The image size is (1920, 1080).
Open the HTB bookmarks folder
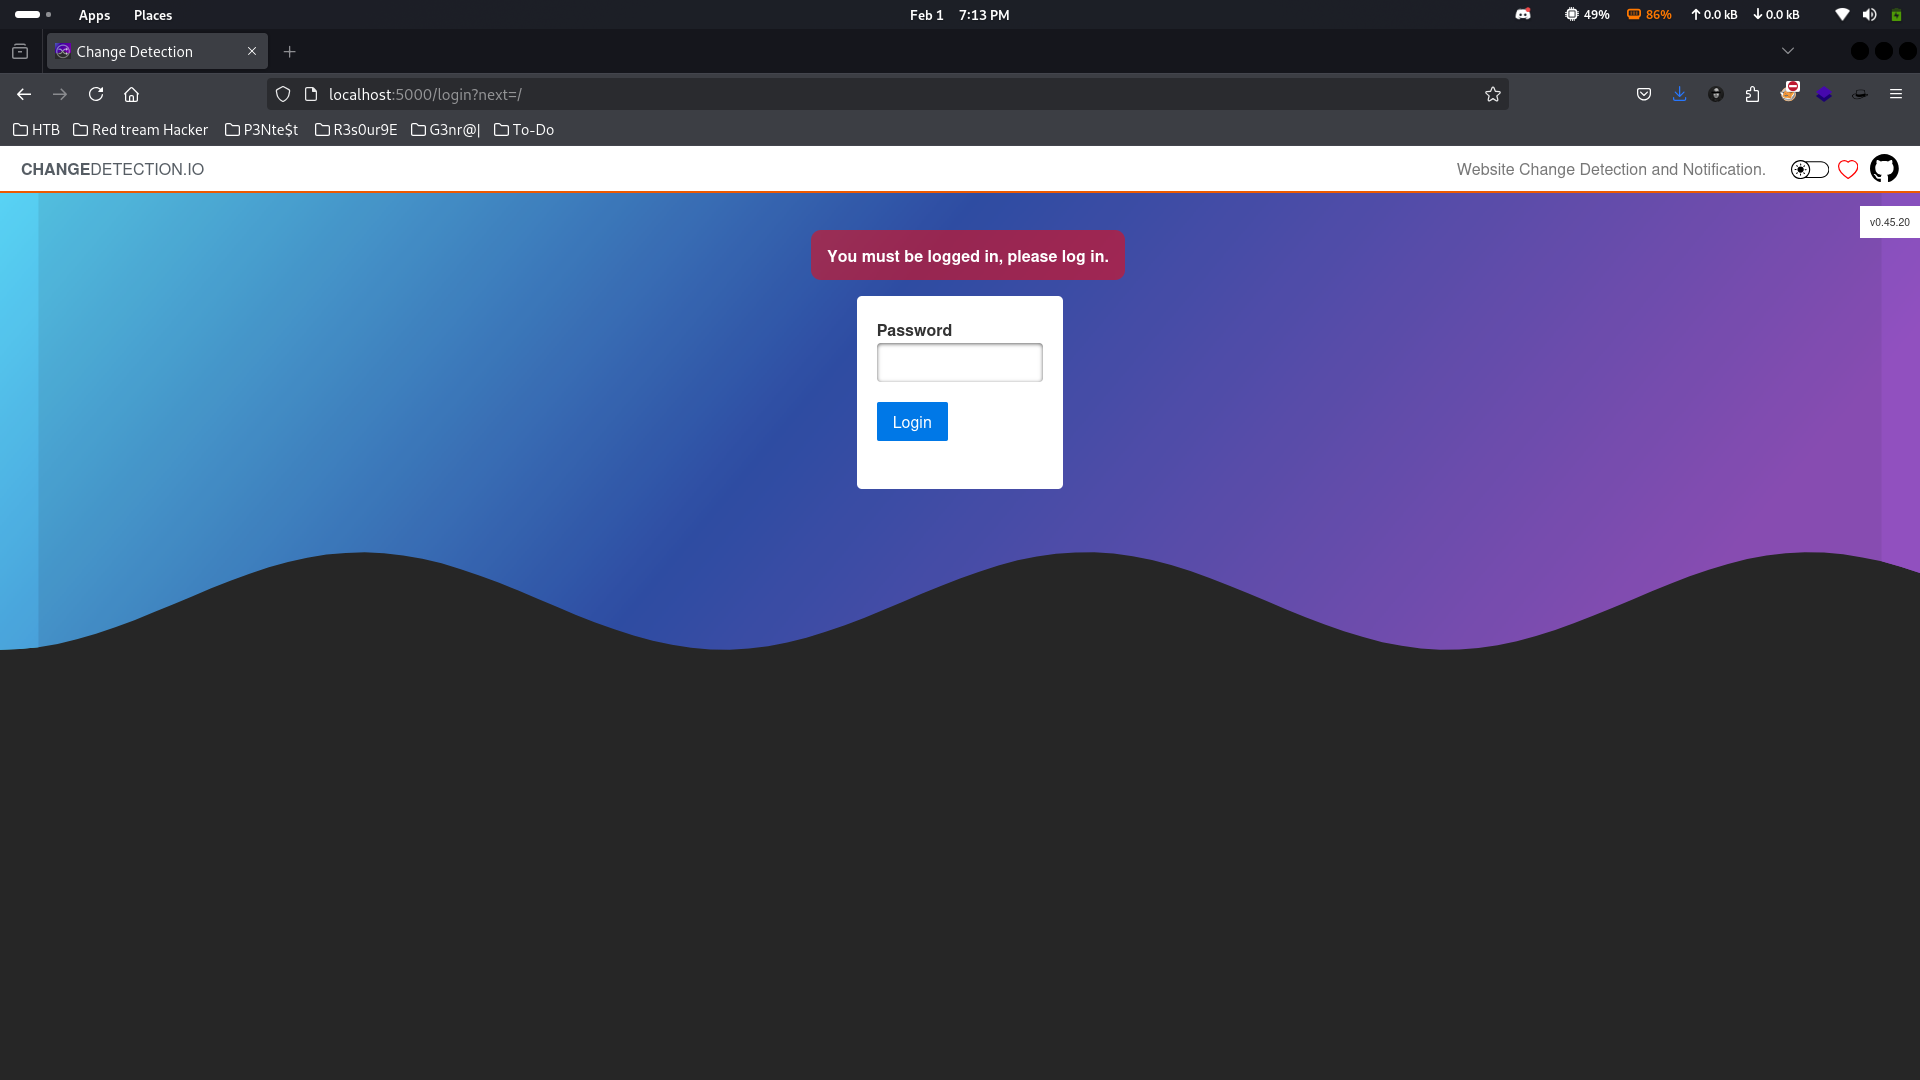pos(36,130)
